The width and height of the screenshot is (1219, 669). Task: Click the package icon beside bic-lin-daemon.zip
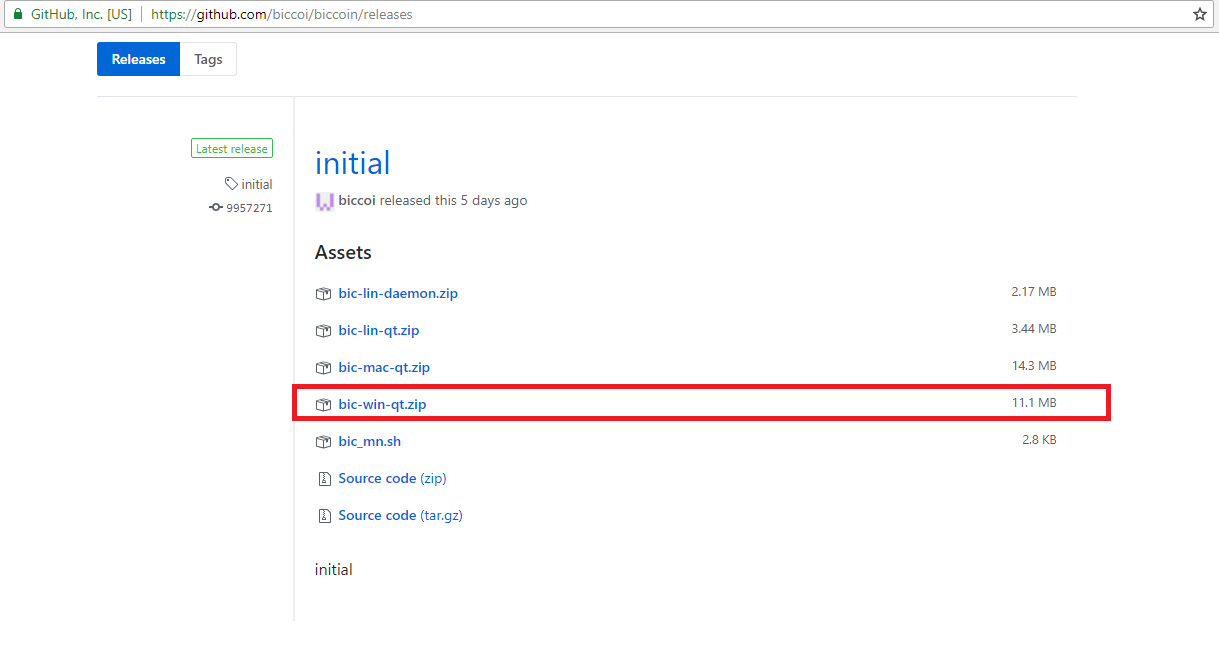point(323,294)
